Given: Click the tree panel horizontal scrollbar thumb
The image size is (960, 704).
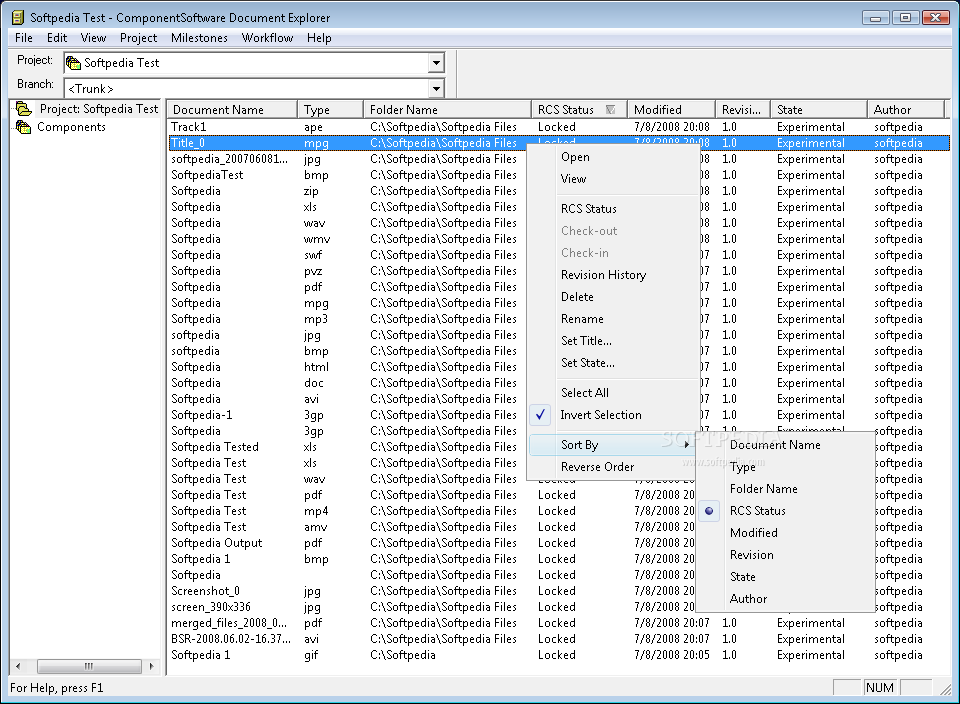Looking at the screenshot, I should [x=89, y=666].
